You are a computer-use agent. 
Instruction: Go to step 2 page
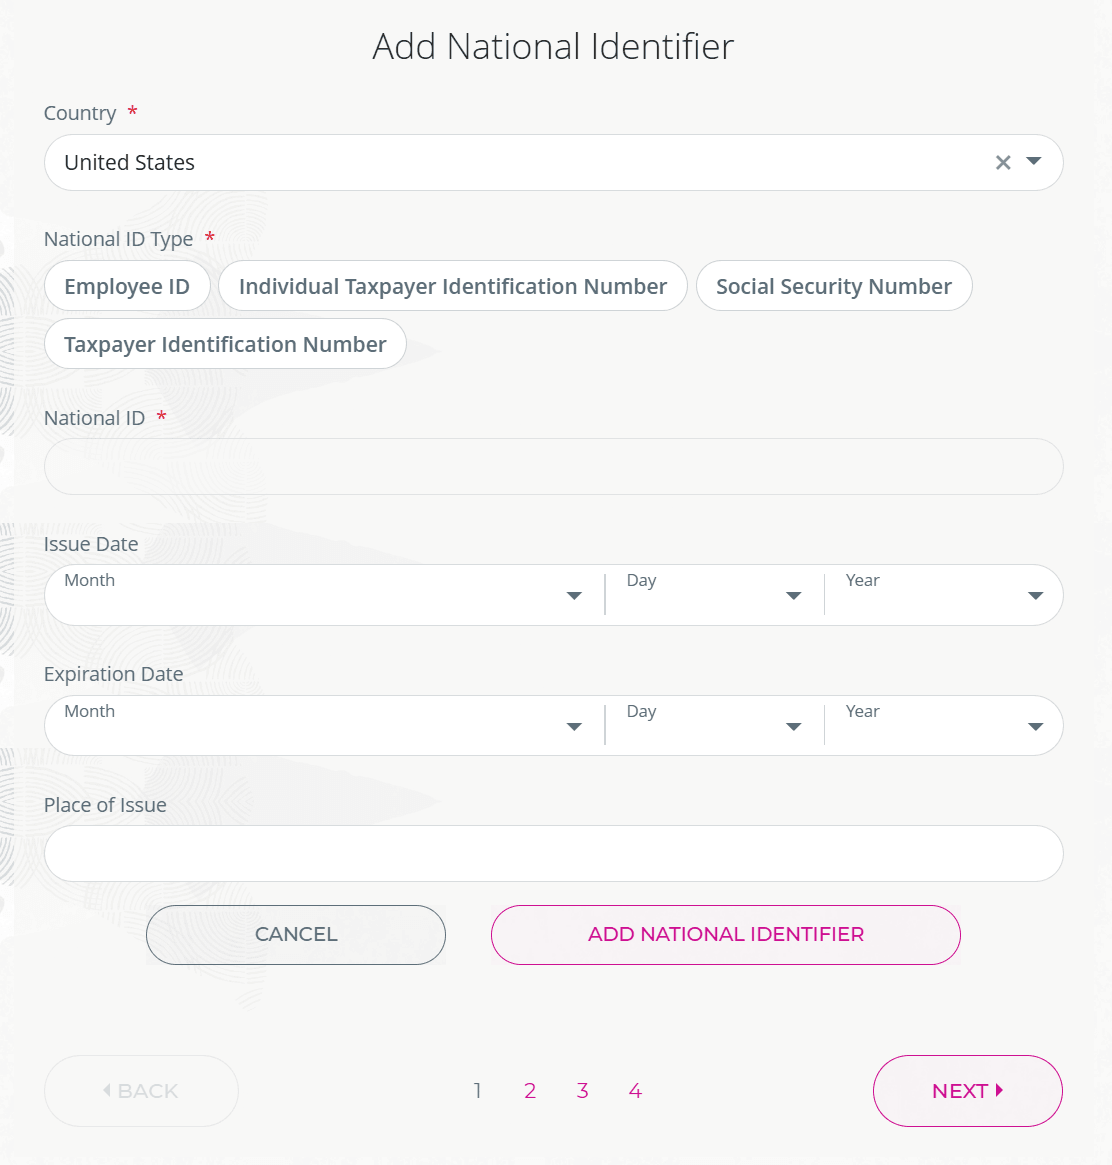tap(530, 1091)
